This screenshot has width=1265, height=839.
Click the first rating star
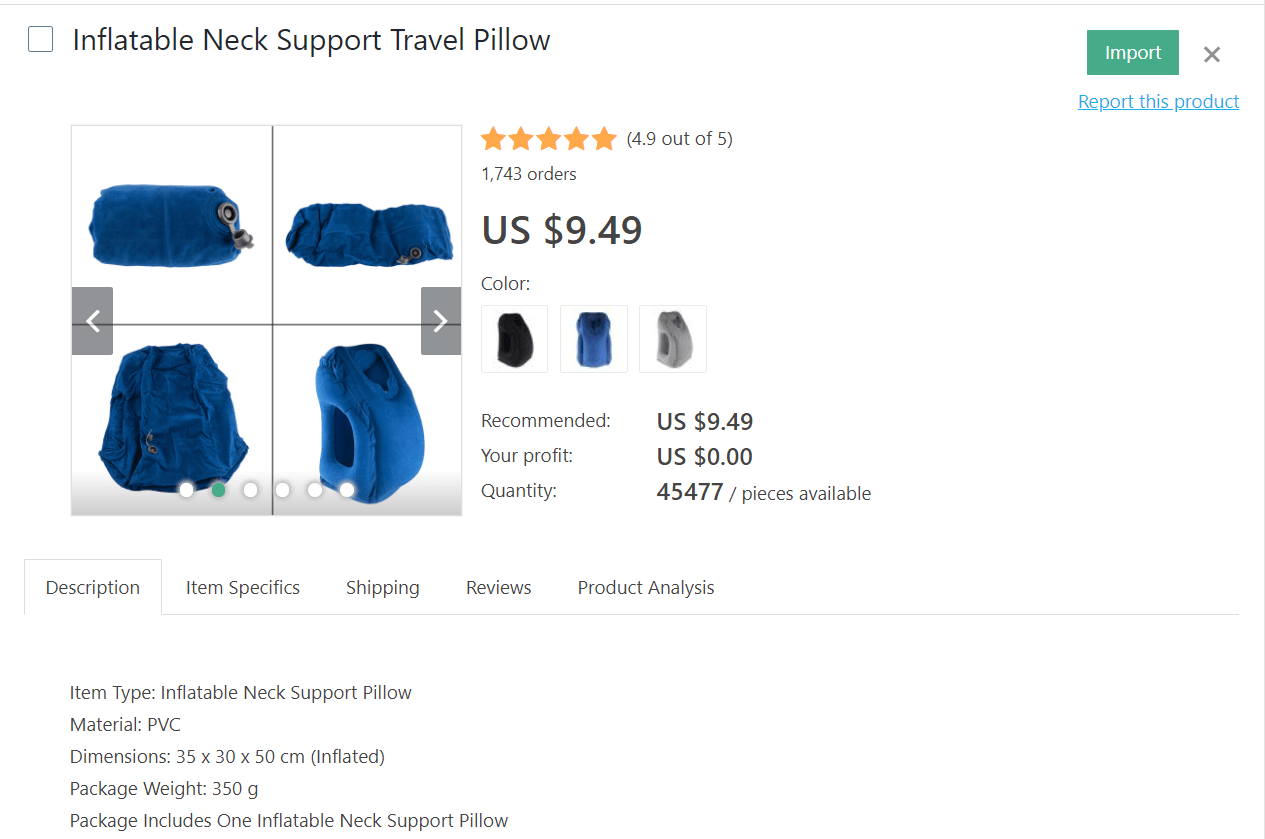[x=493, y=138]
